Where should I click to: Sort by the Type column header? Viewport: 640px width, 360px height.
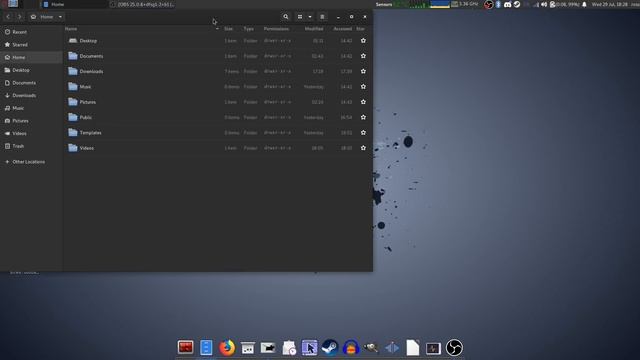tap(249, 29)
